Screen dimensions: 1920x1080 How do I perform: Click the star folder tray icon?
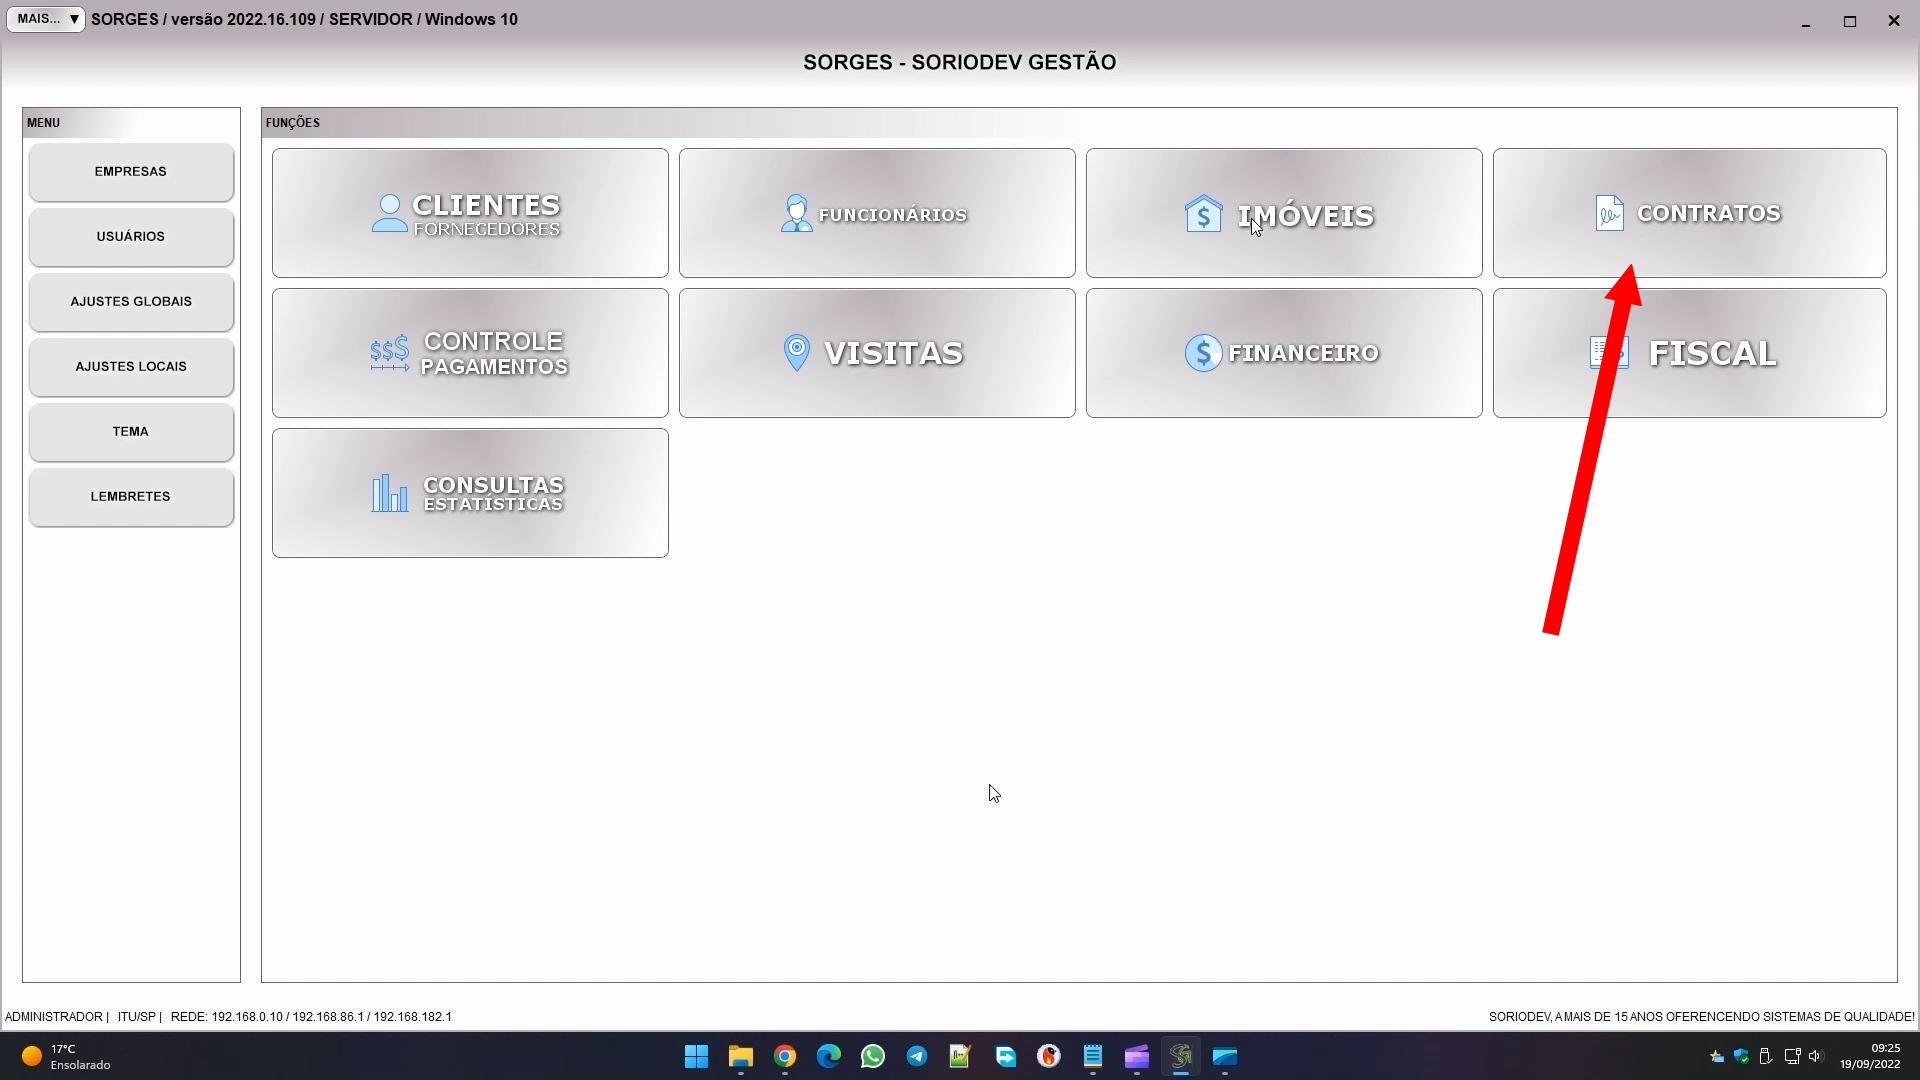click(1717, 1056)
